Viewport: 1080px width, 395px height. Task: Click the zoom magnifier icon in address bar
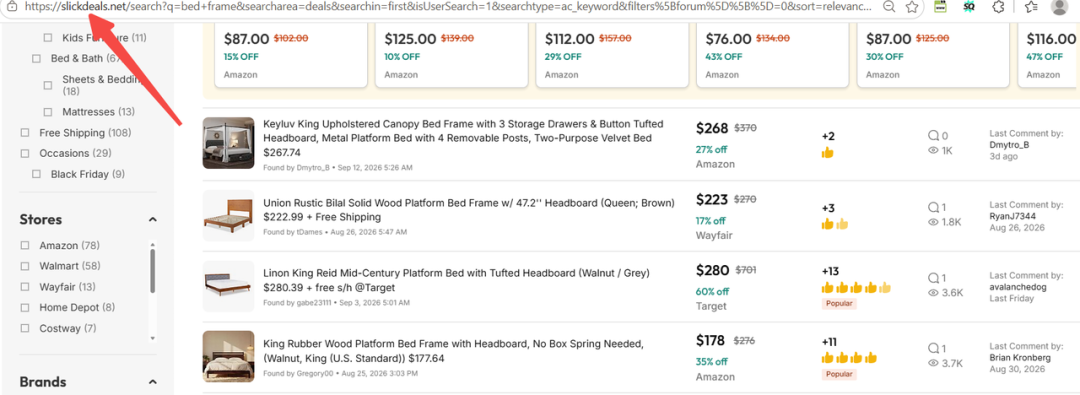click(x=889, y=7)
